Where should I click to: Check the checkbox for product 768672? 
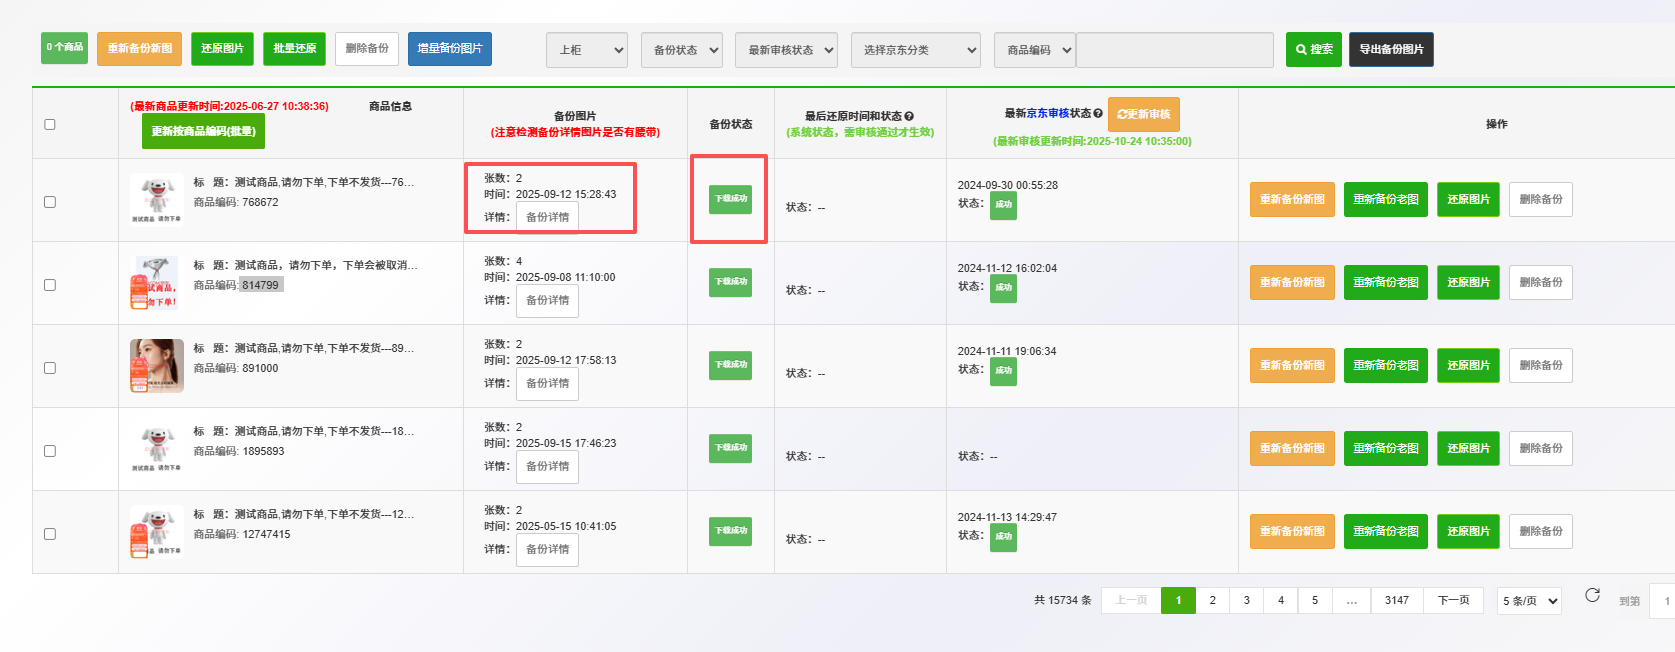point(50,202)
